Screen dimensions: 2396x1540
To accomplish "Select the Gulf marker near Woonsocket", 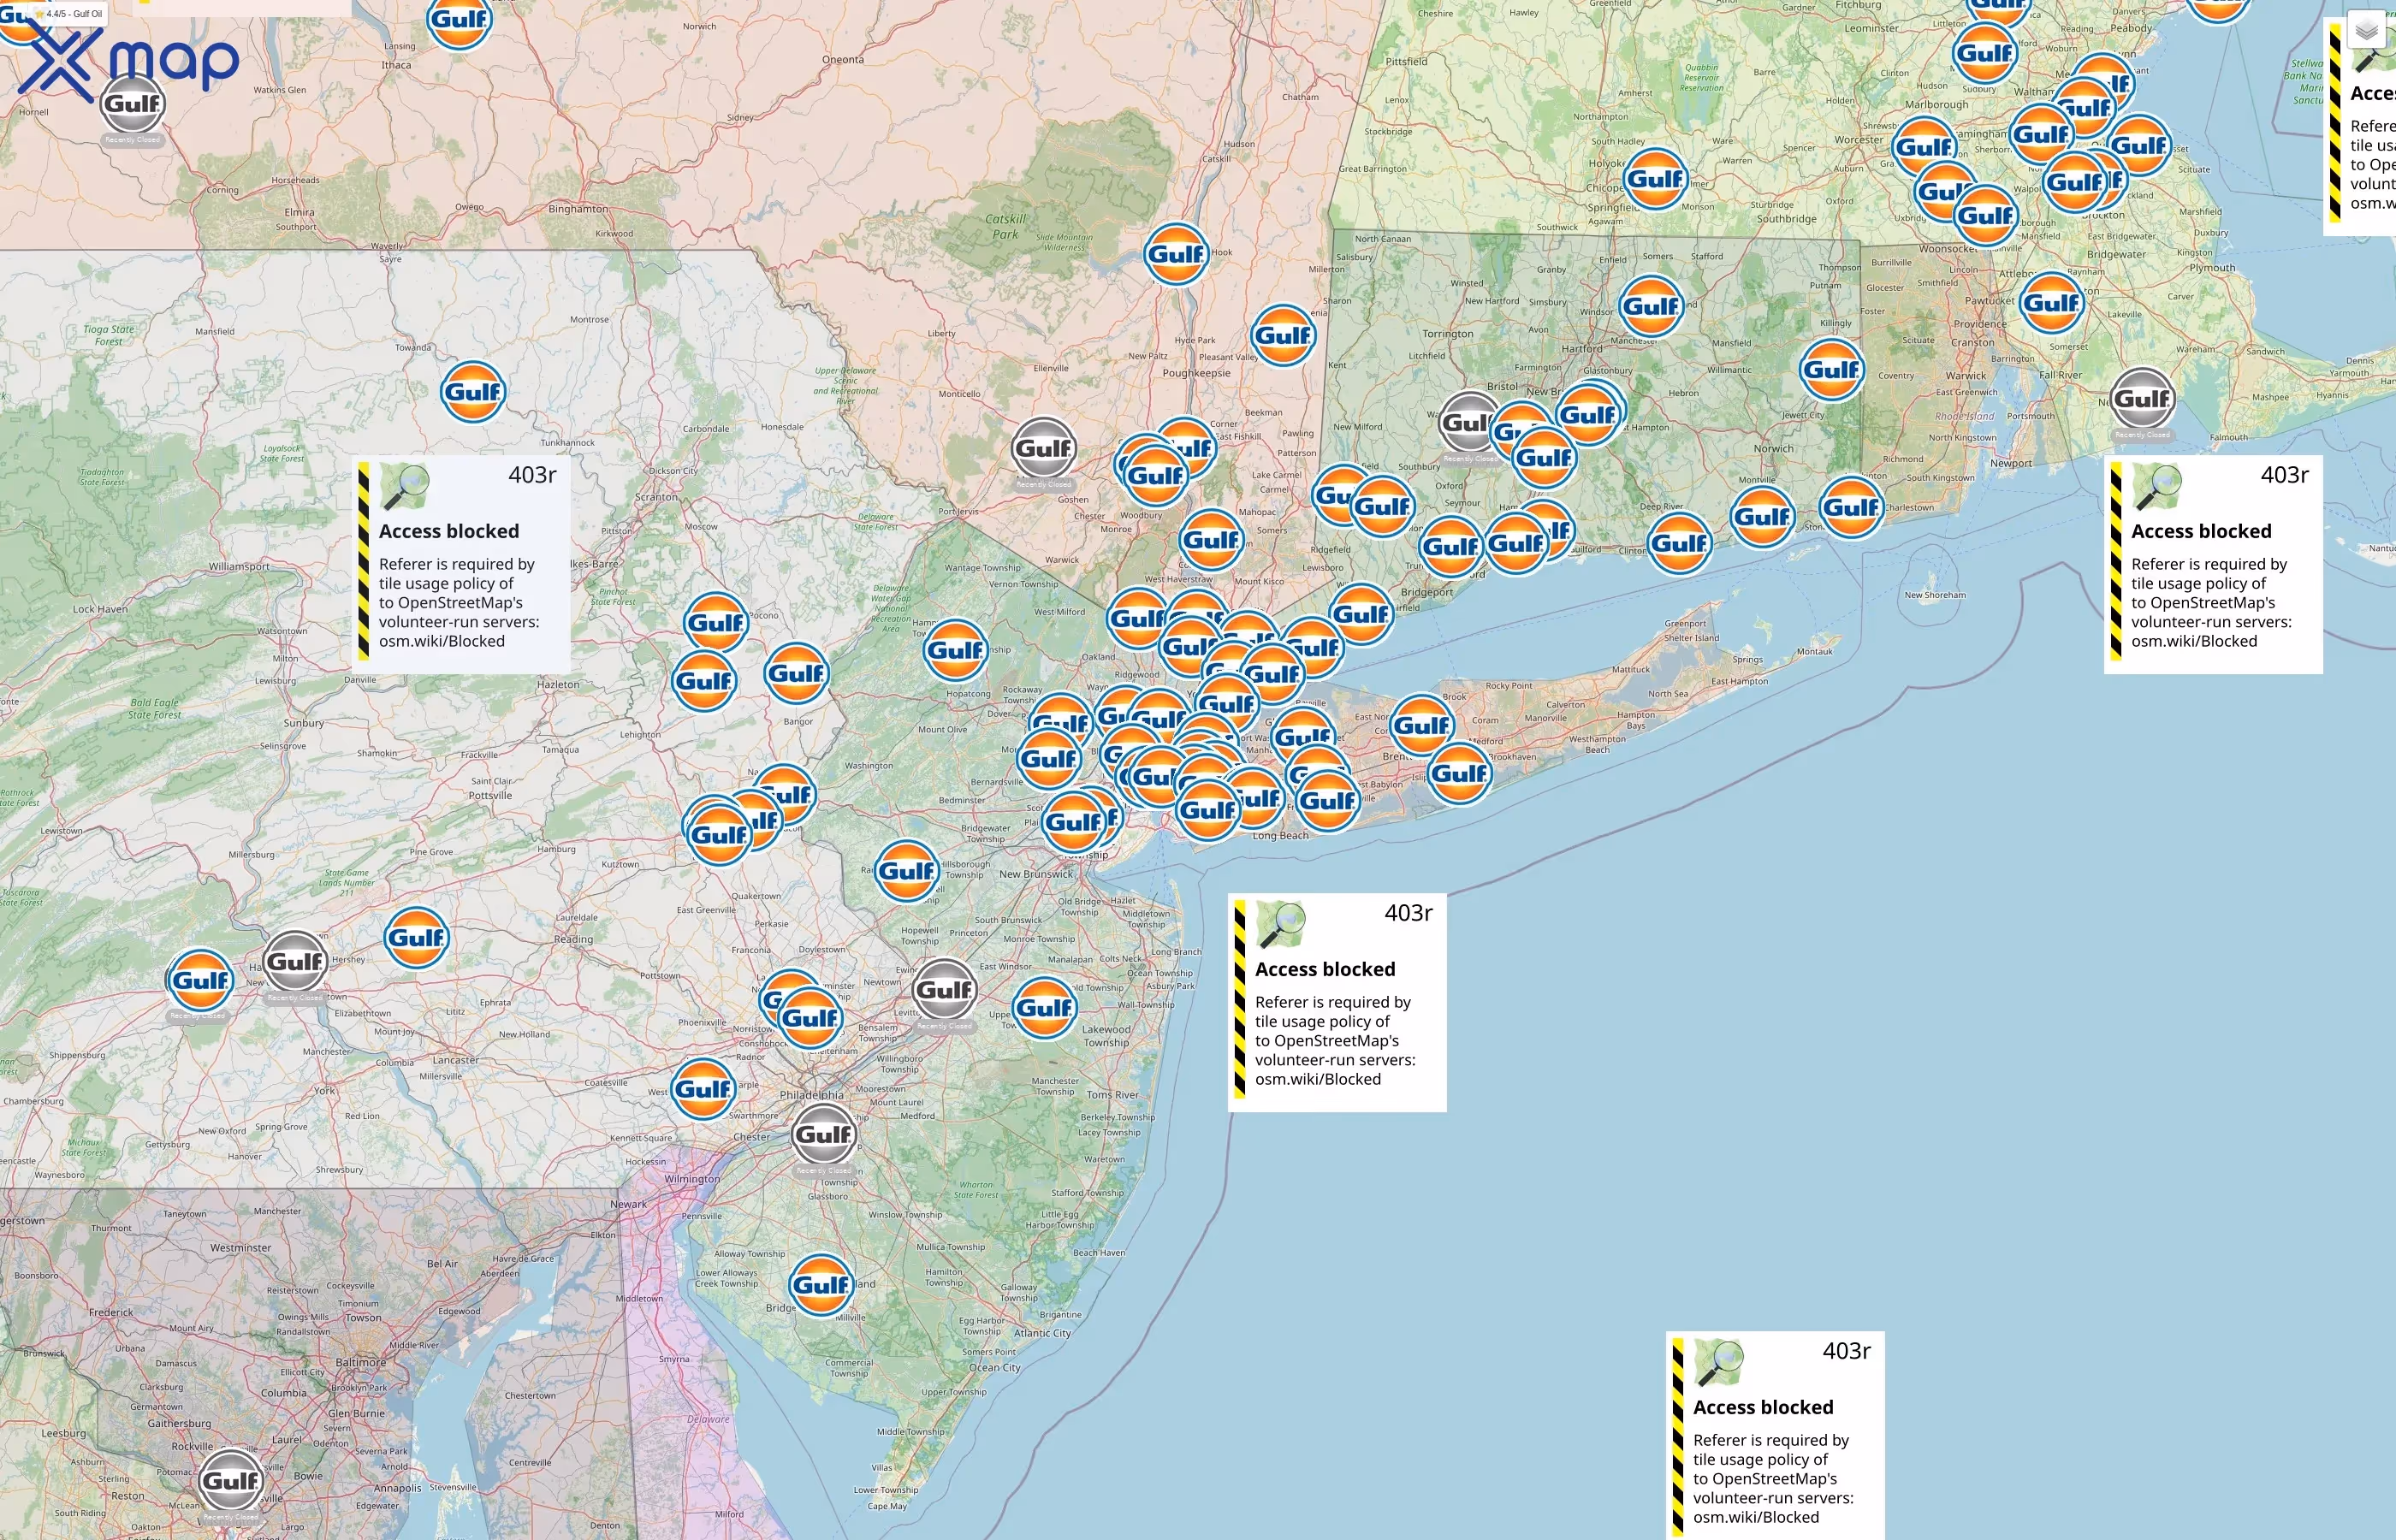I will click(x=1986, y=216).
